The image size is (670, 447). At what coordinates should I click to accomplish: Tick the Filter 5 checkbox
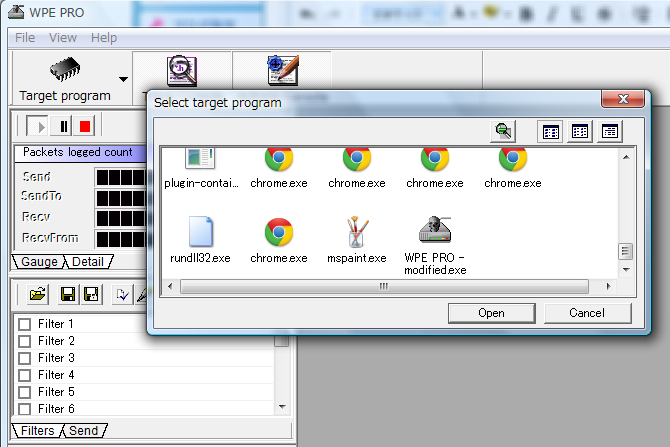tap(25, 392)
